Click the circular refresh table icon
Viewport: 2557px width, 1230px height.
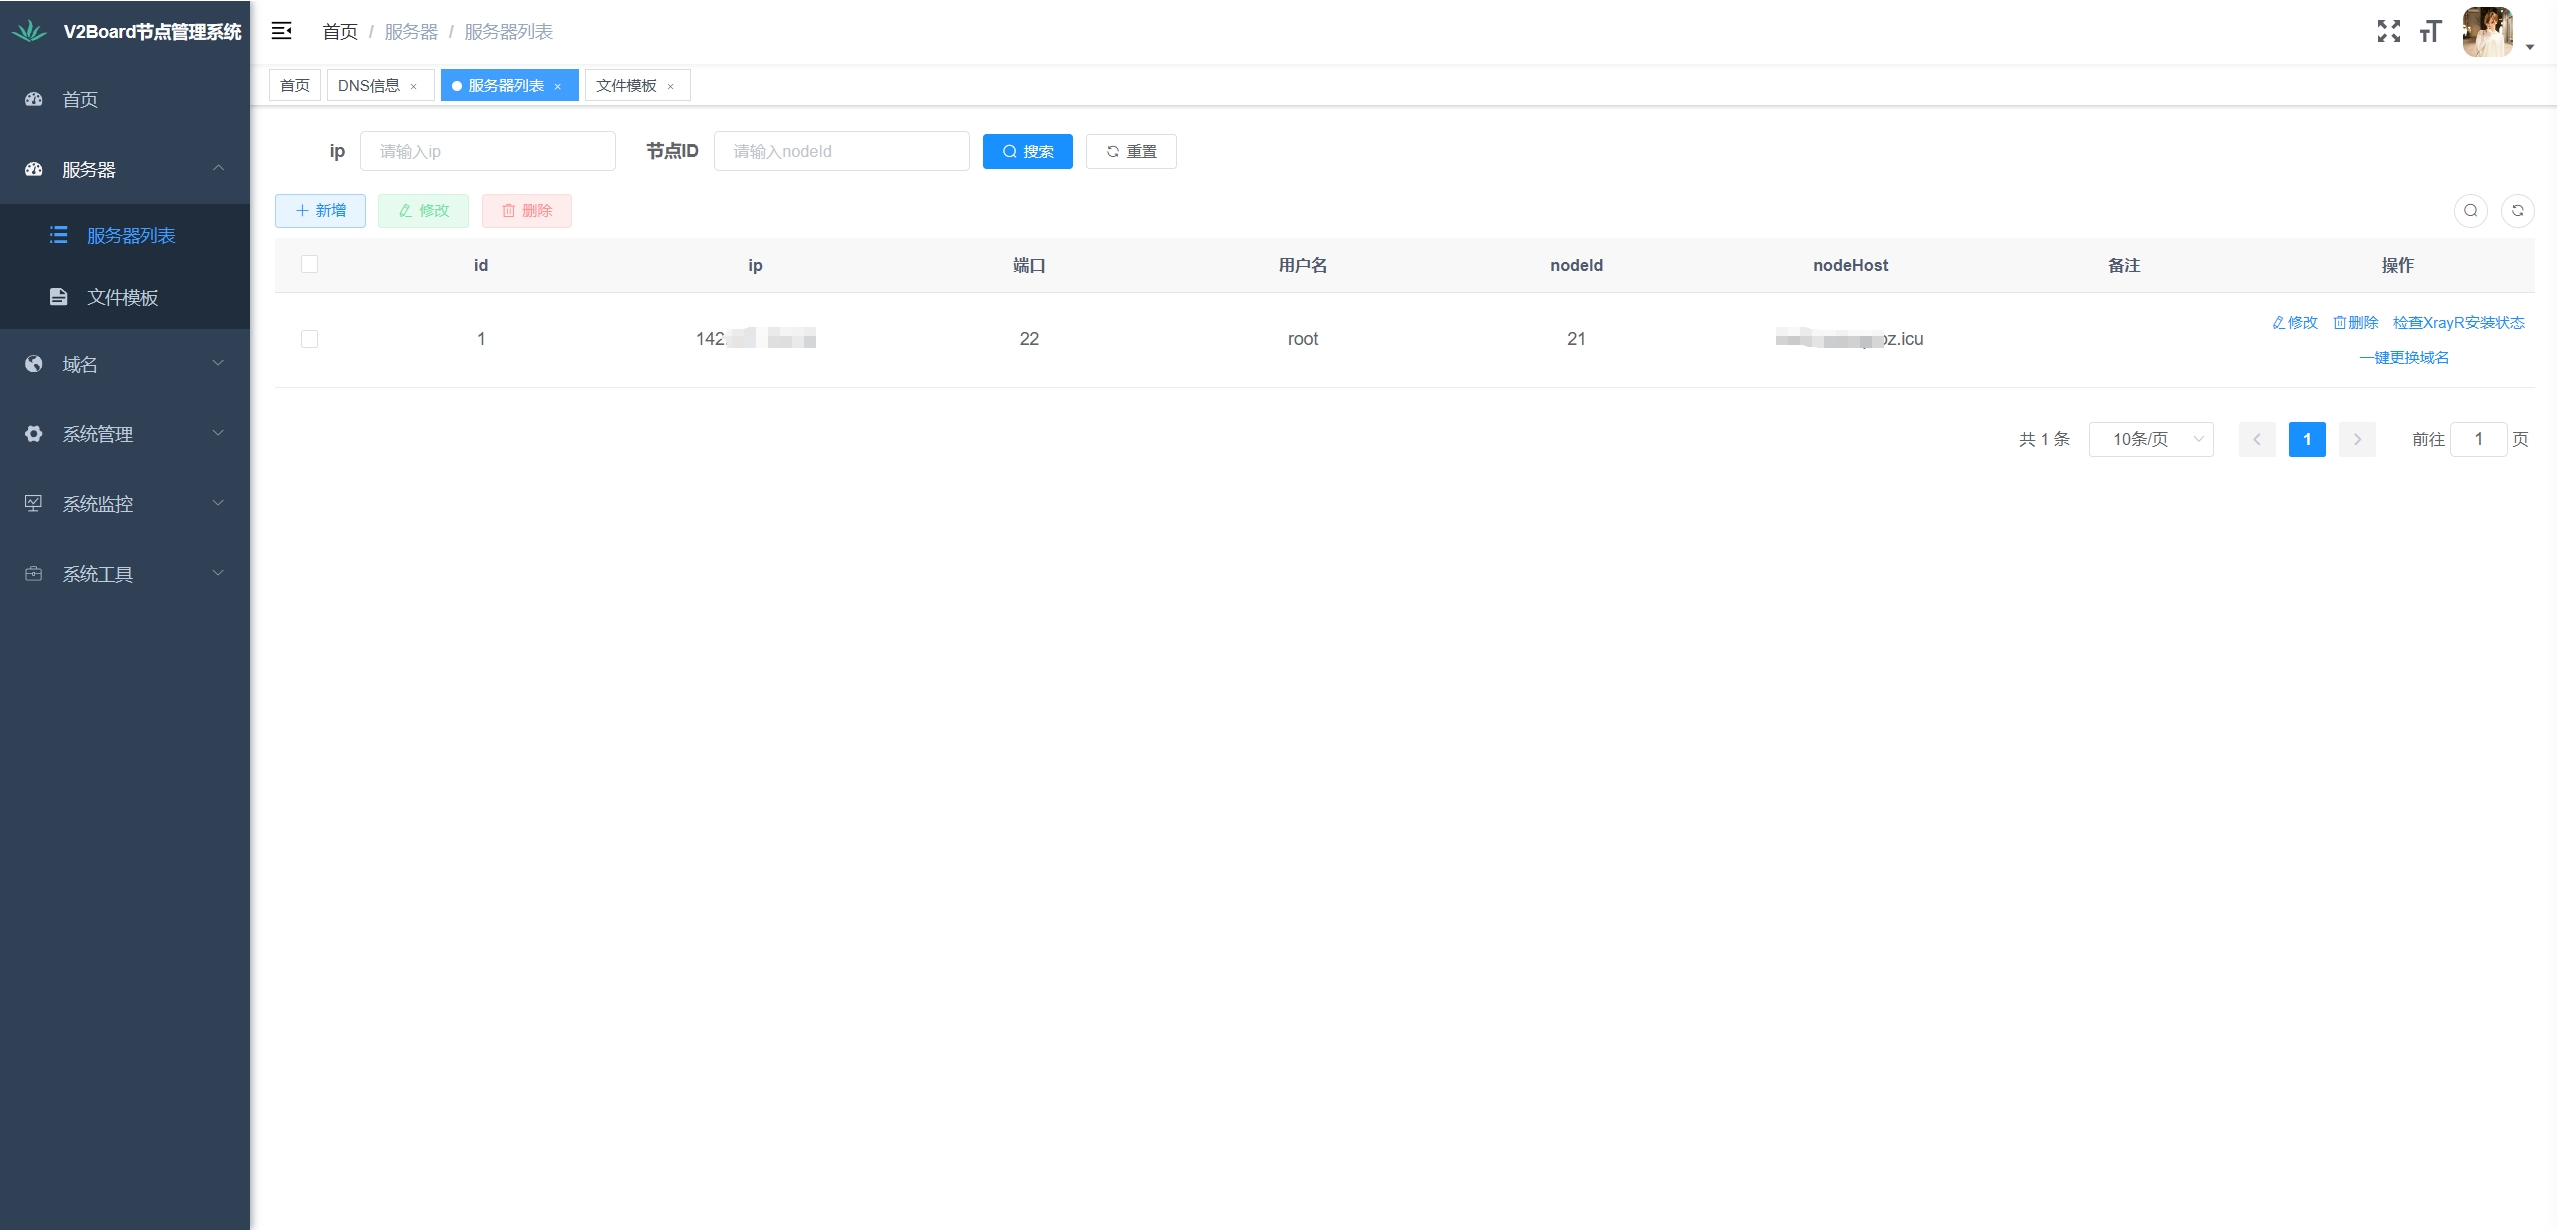(x=2517, y=210)
